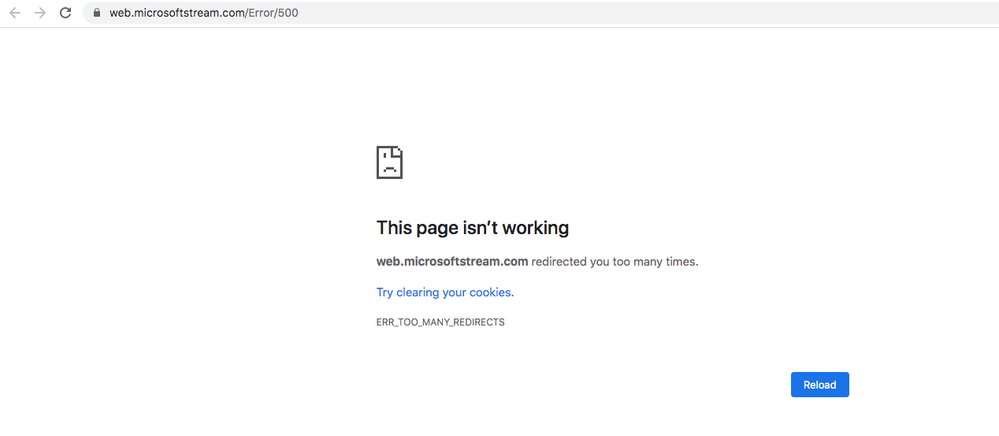The image size is (999, 436).
Task: Go back to the previous page
Action: [15, 13]
